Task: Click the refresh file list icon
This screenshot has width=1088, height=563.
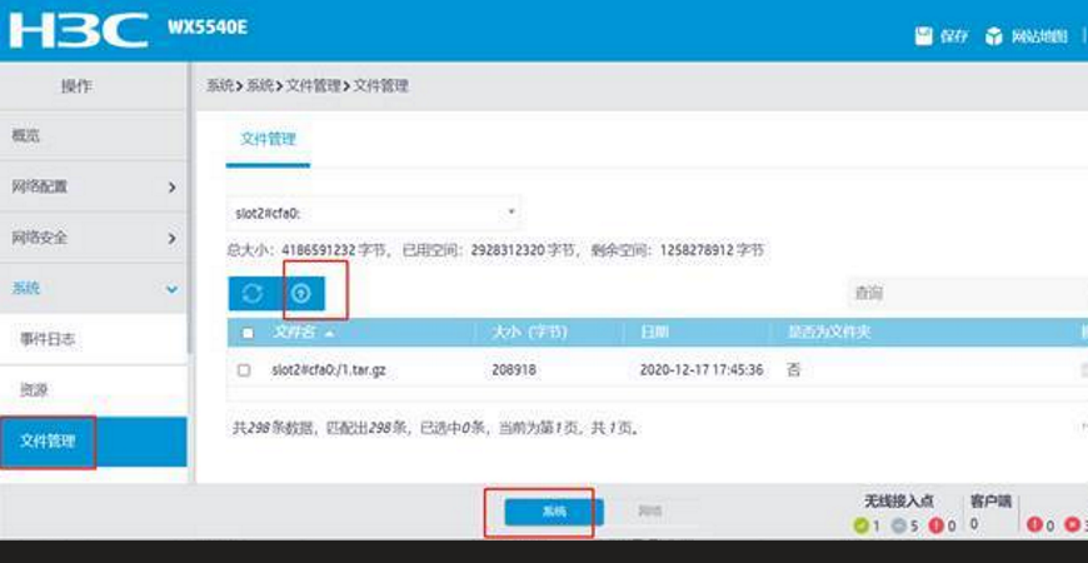Action: [252, 293]
